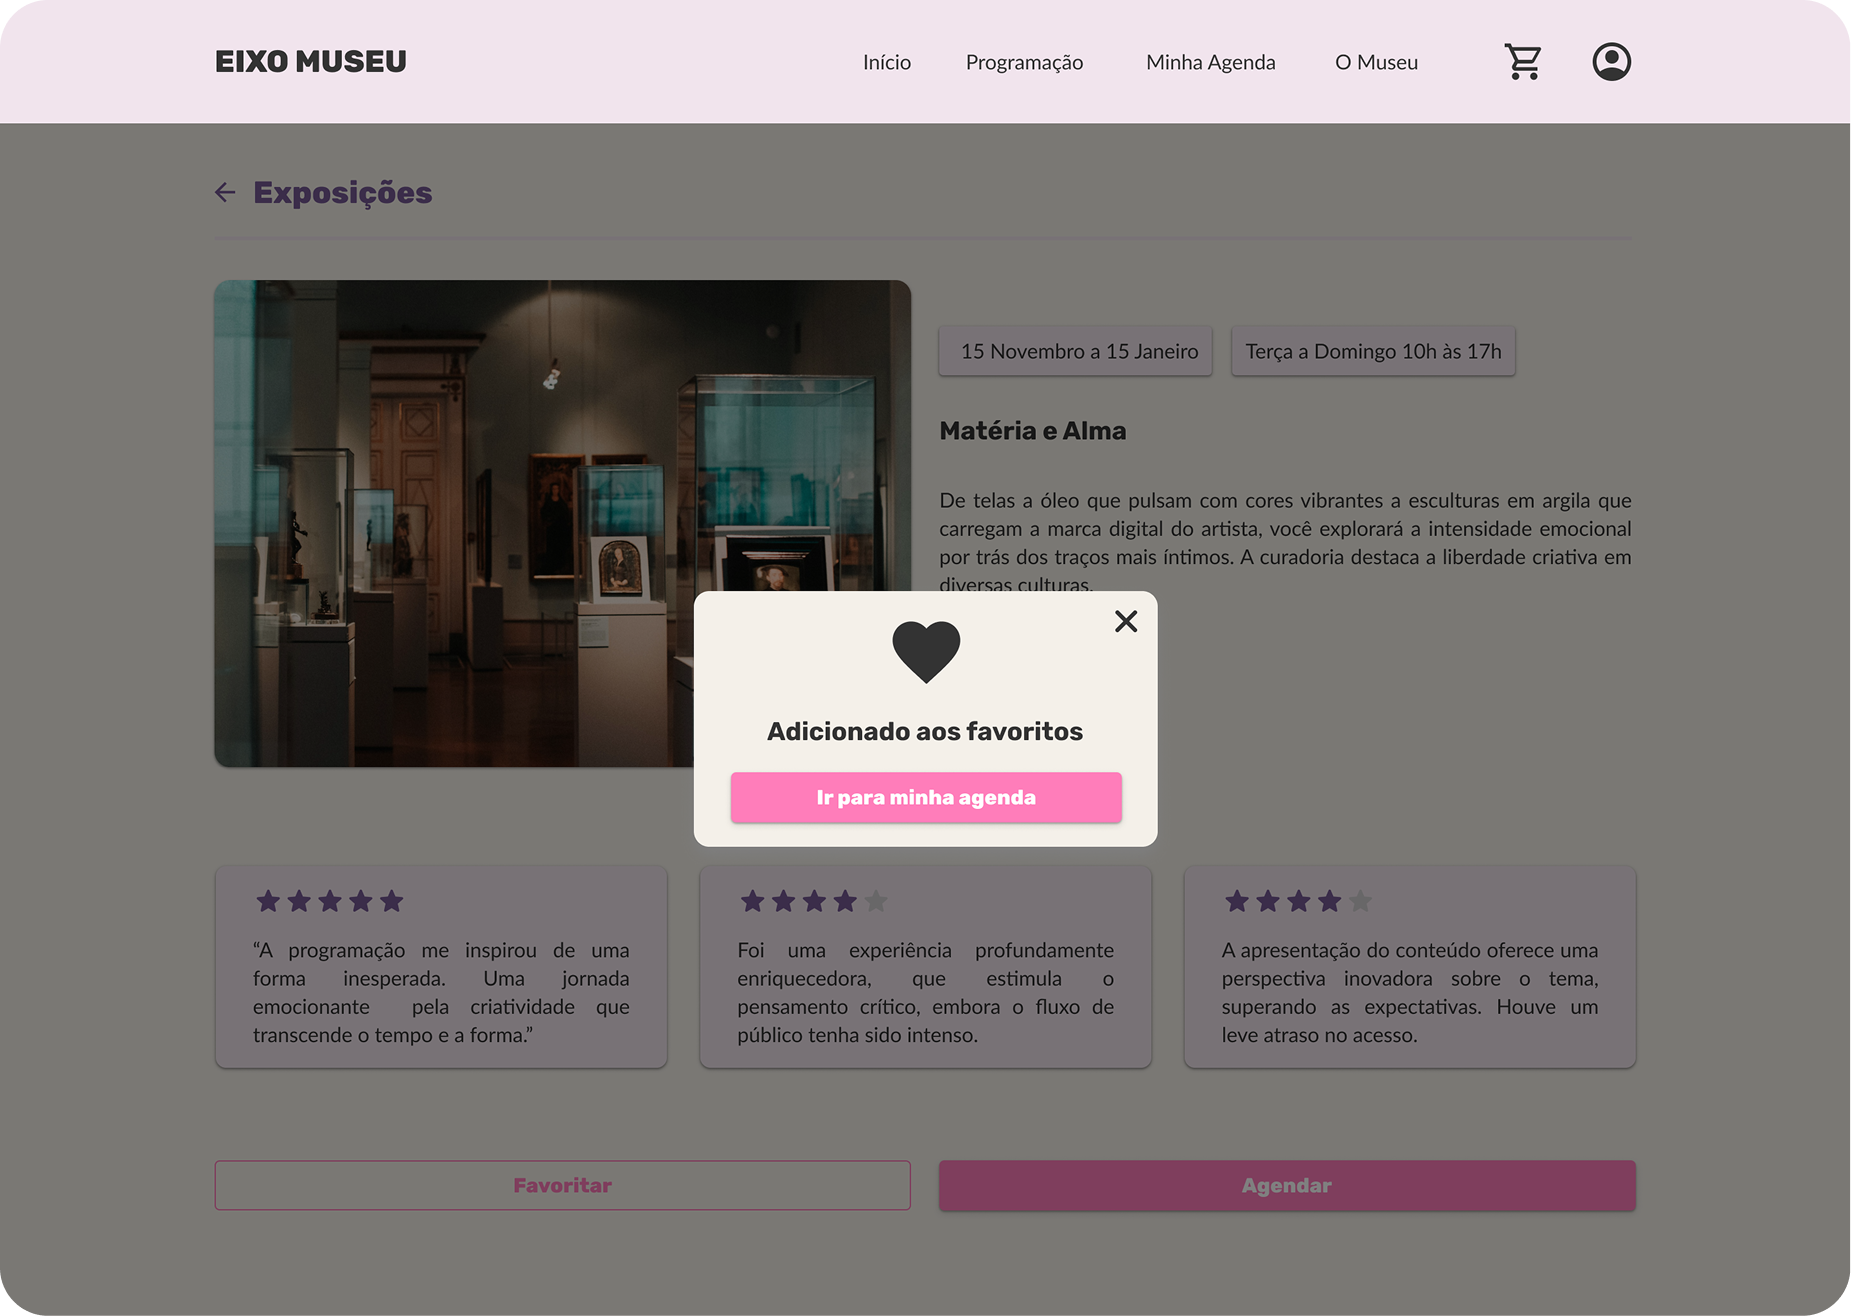Viewport: 1851px width, 1316px height.
Task: Click the Ir para minha agenda button
Action: (926, 797)
